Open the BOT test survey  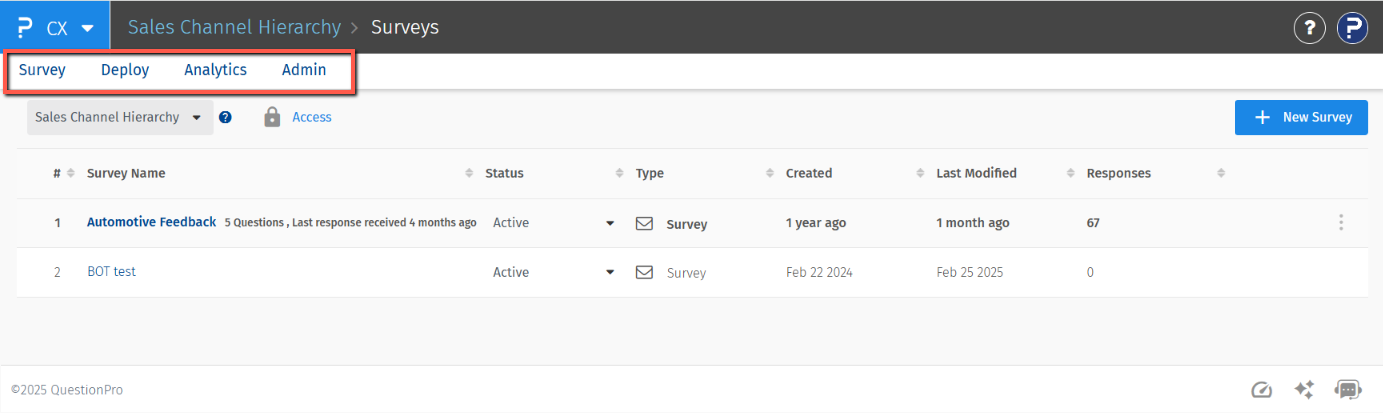pos(111,272)
